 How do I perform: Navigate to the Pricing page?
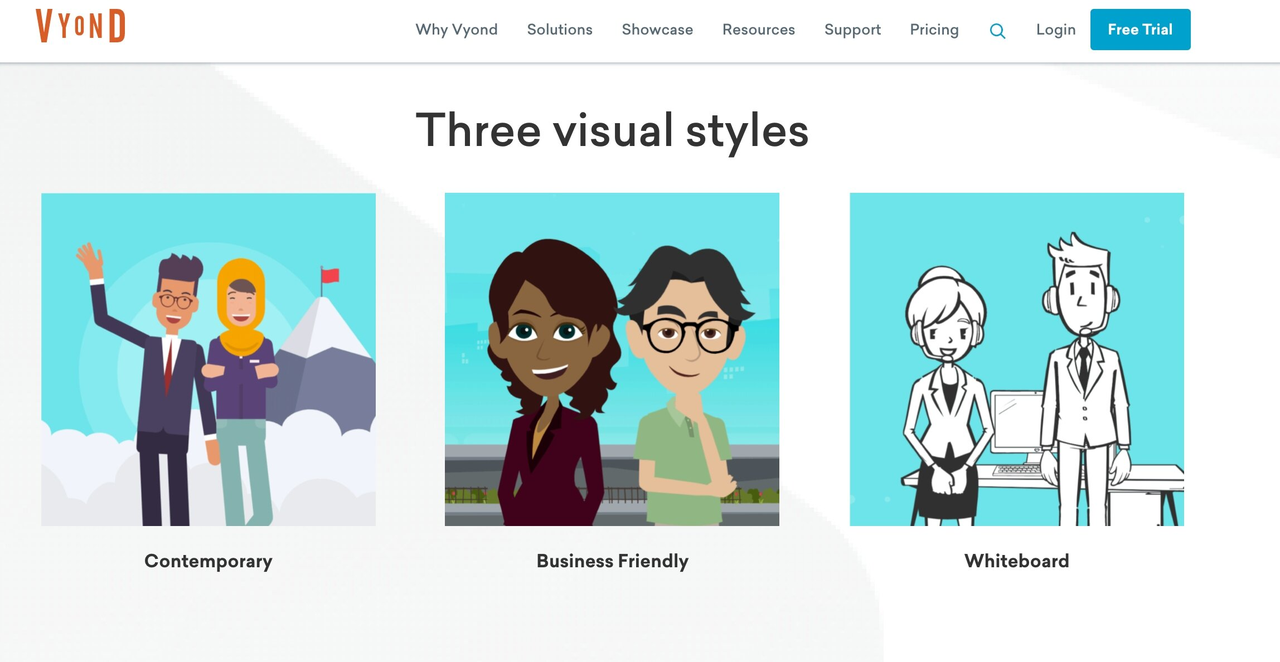tap(934, 30)
